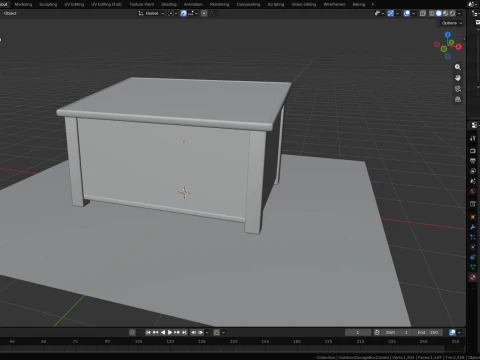Switch to wireframe viewport shading
This screenshot has height=360, width=480.
(x=432, y=13)
